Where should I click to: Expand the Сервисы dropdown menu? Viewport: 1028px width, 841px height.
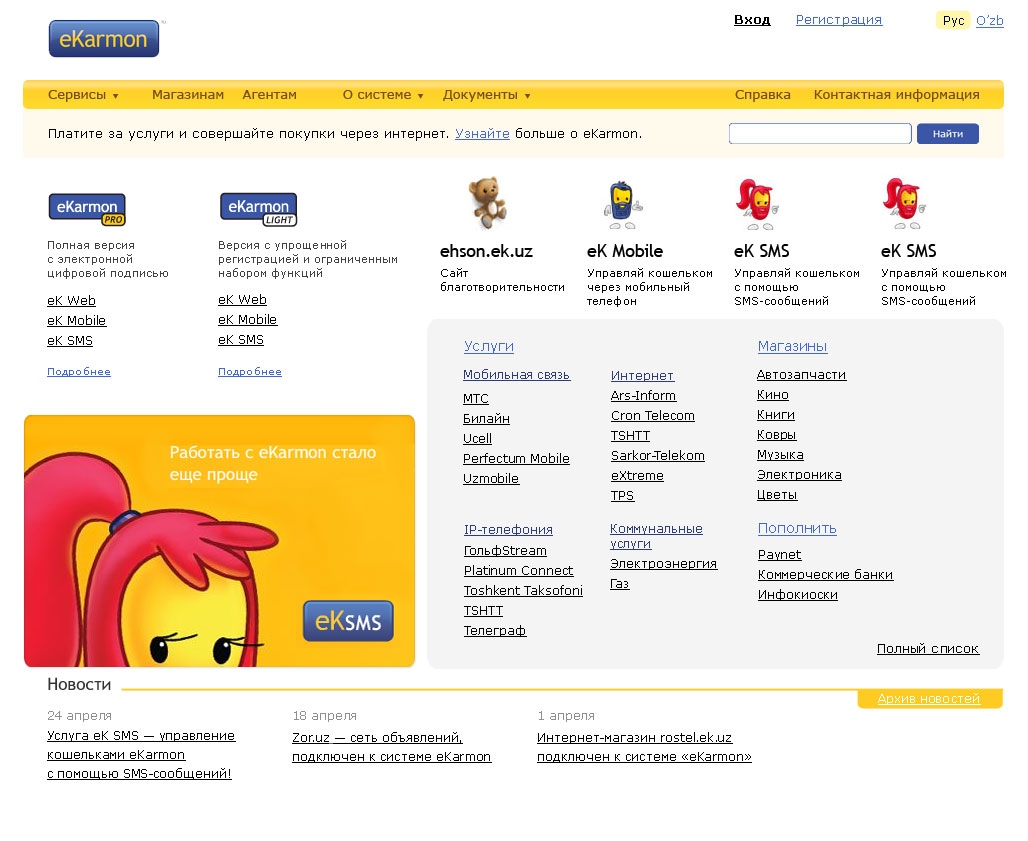83,95
